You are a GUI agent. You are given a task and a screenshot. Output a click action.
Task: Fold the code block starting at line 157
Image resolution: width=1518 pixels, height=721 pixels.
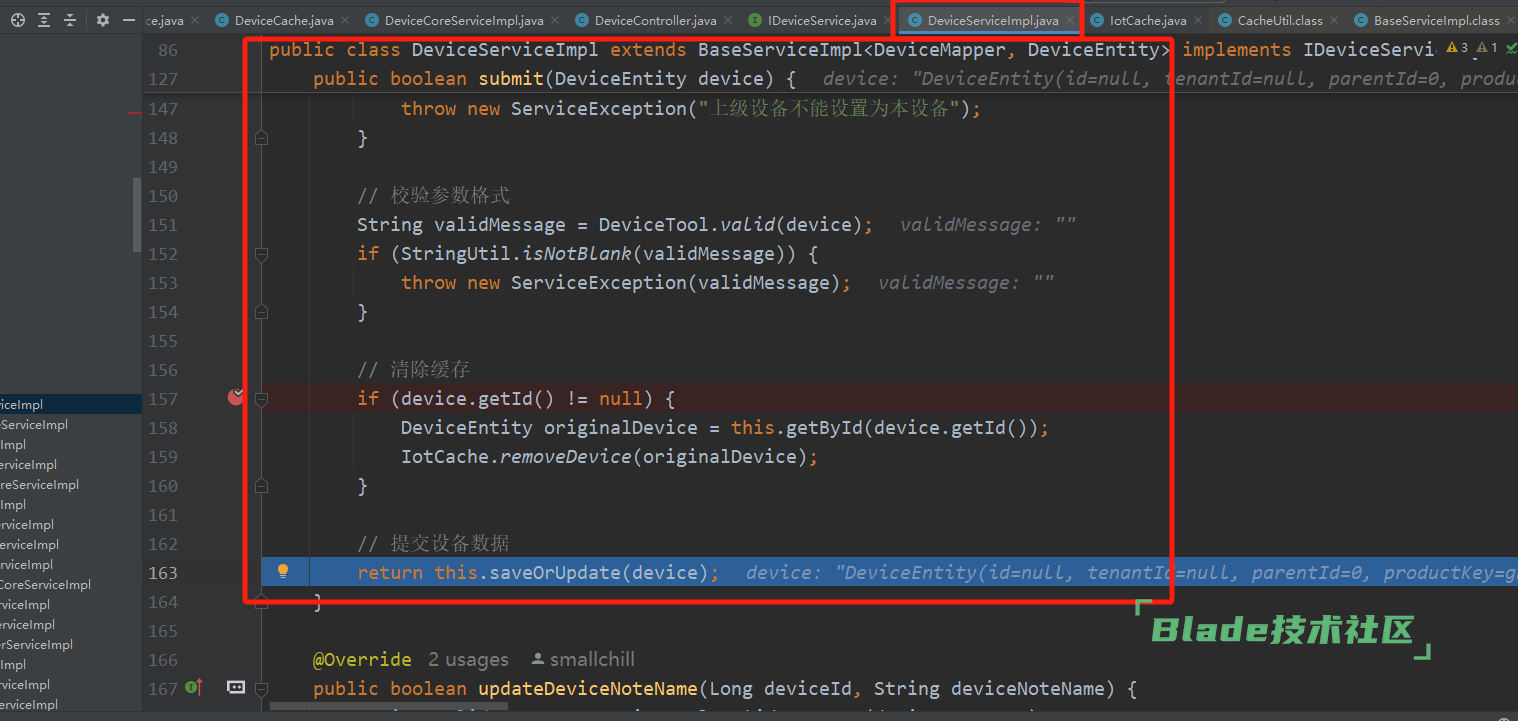pyautogui.click(x=262, y=399)
